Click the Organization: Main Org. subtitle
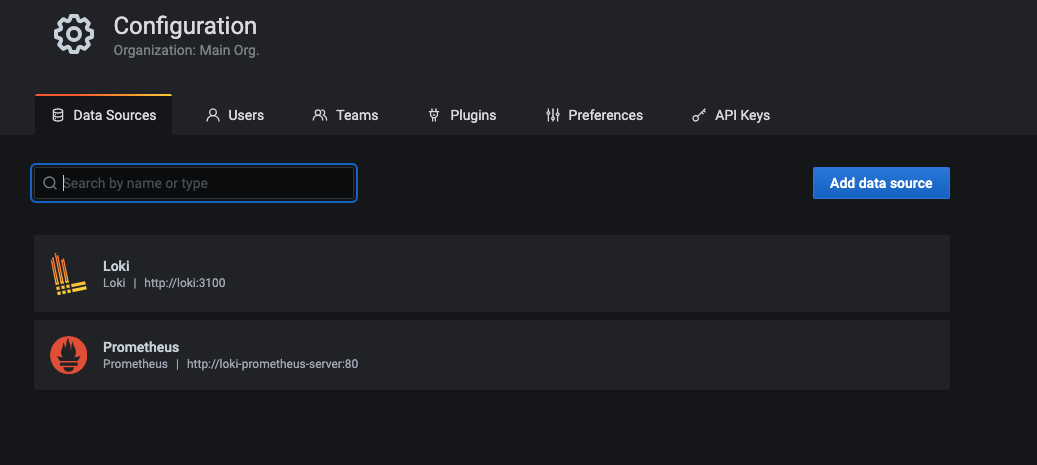This screenshot has width=1037, height=465. (x=186, y=50)
